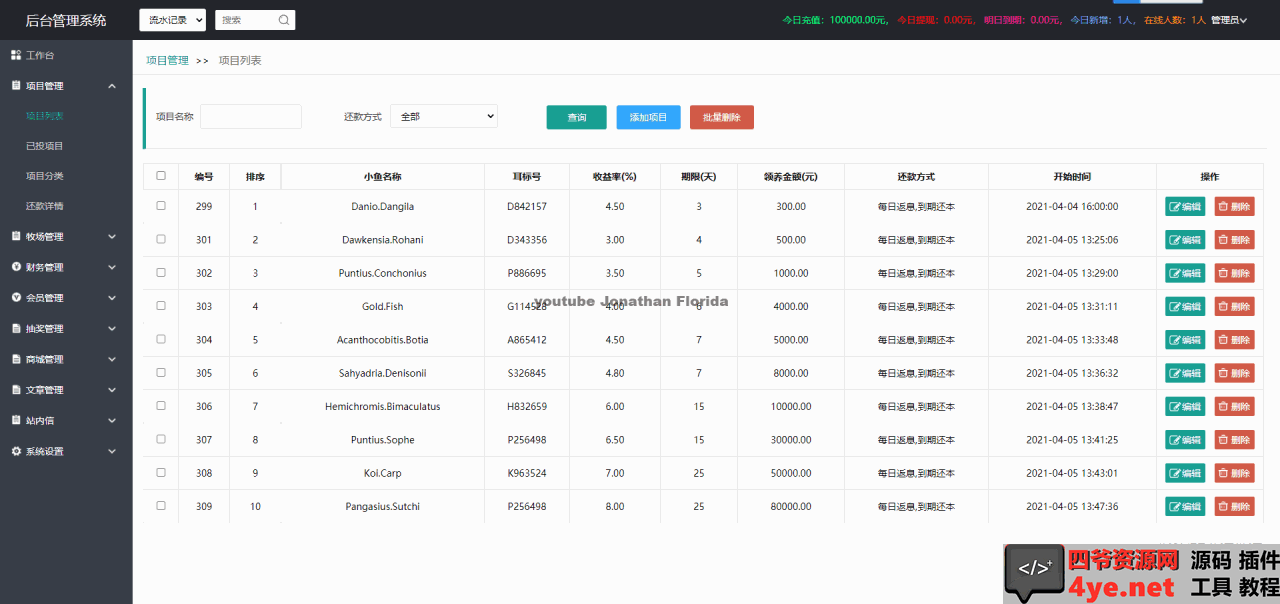This screenshot has width=1280, height=604.
Task: Toggle the select-all checkbox in table header
Action: click(161, 176)
